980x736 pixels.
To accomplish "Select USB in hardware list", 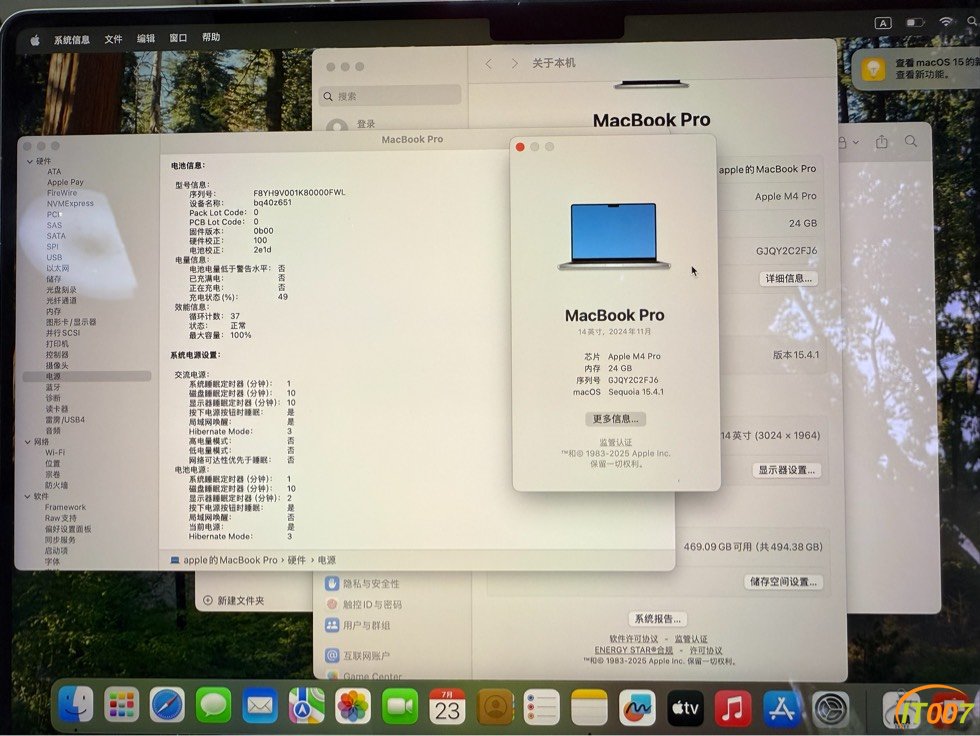I will click(x=54, y=257).
